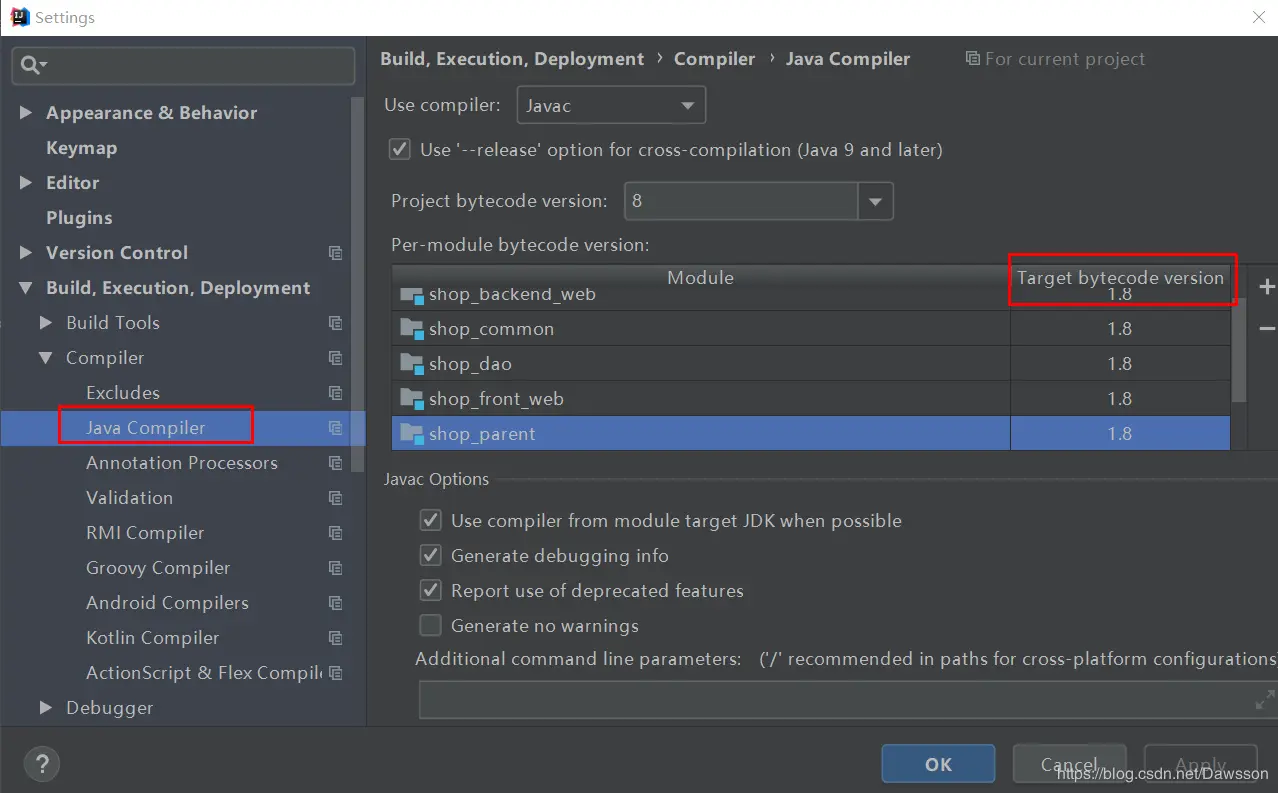Open the 'Project bytecode version' dropdown
Image resolution: width=1278 pixels, height=793 pixels.
pyautogui.click(x=876, y=201)
